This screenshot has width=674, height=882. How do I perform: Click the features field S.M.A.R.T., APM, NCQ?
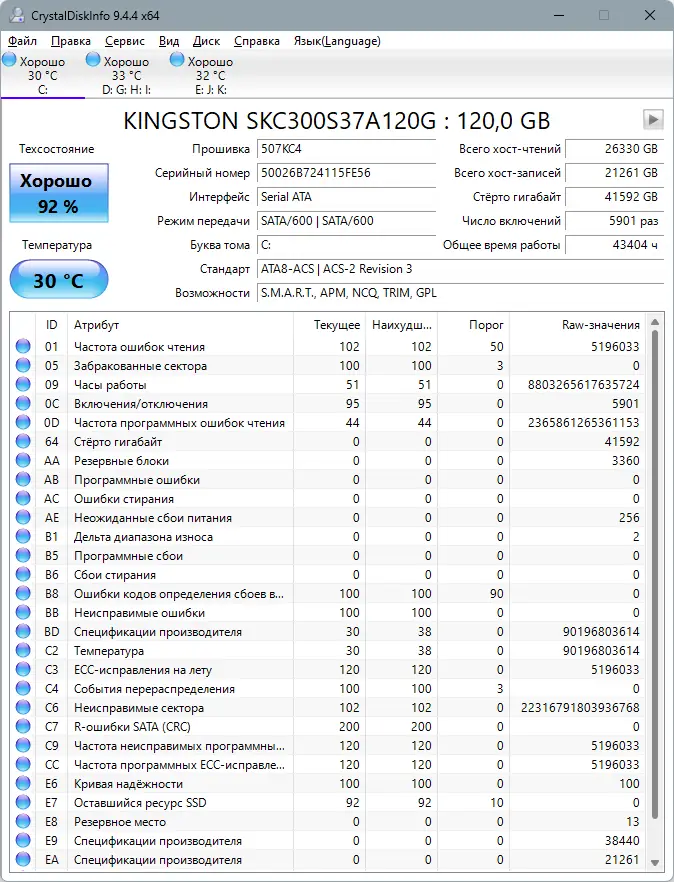click(460, 293)
